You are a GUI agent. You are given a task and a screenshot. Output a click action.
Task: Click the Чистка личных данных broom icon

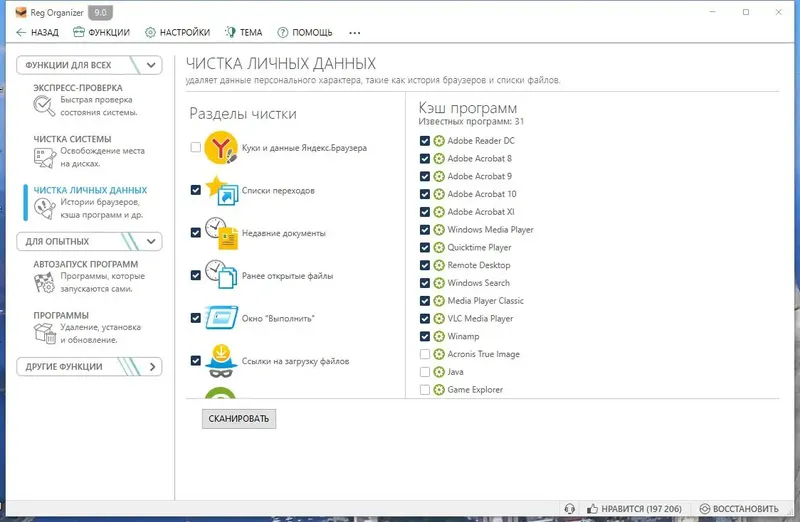(45, 209)
